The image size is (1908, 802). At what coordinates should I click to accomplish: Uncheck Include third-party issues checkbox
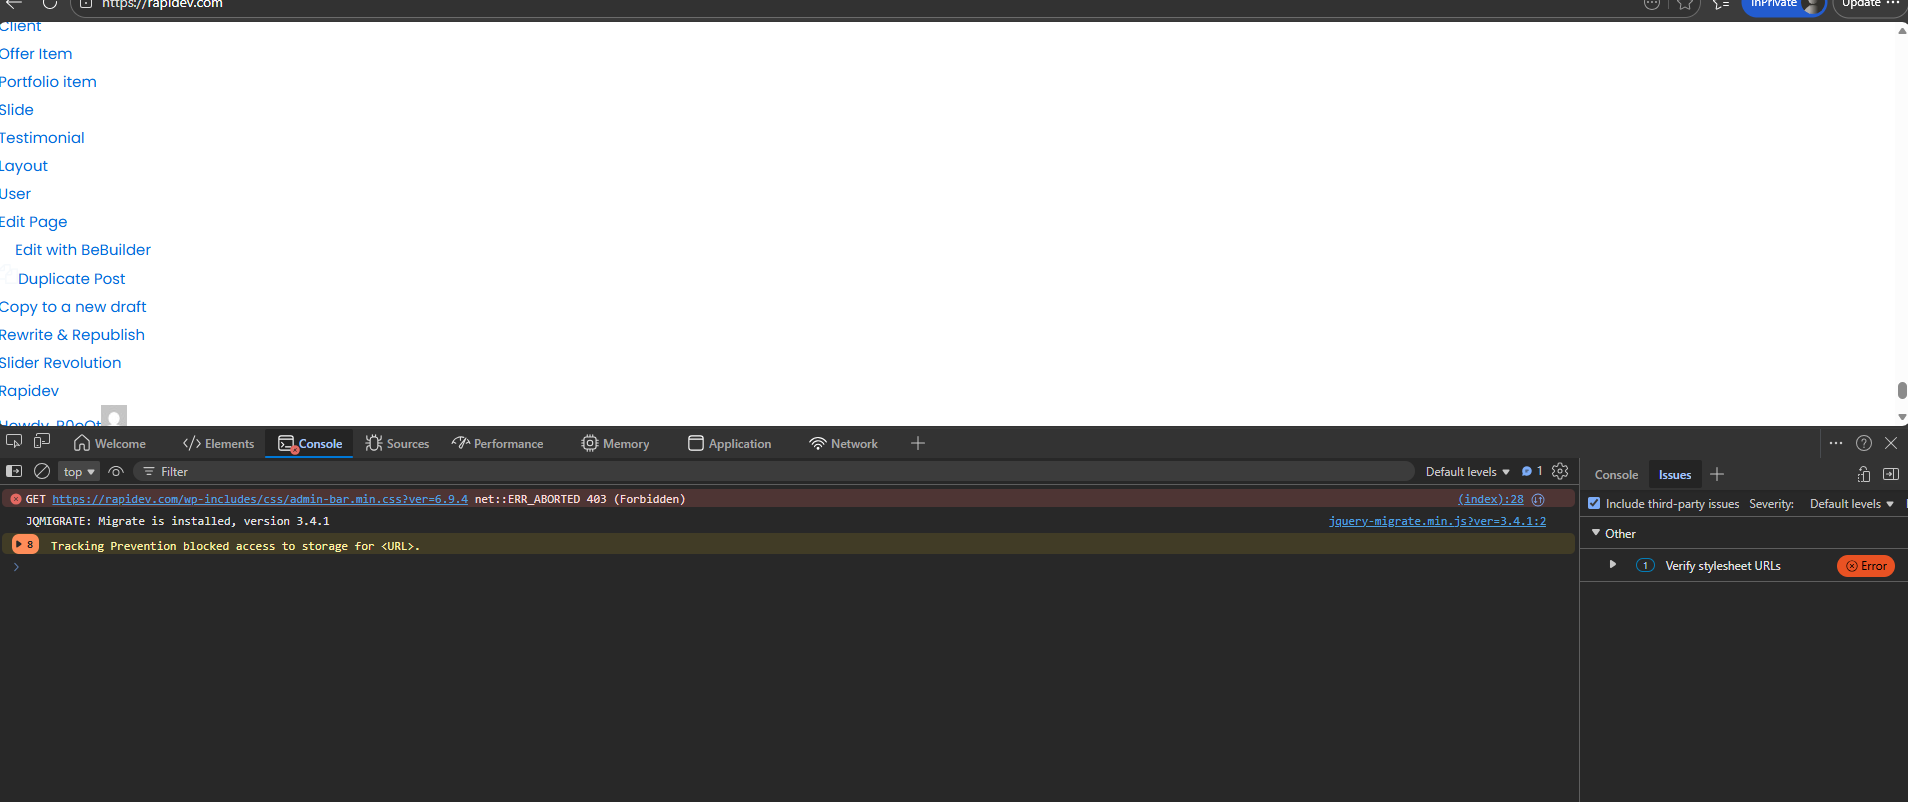1594,504
